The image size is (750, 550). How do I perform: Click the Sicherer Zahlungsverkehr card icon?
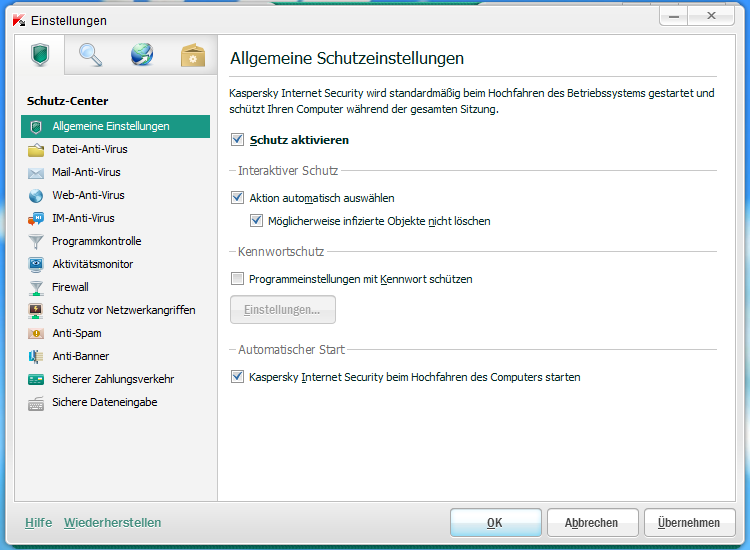36,380
